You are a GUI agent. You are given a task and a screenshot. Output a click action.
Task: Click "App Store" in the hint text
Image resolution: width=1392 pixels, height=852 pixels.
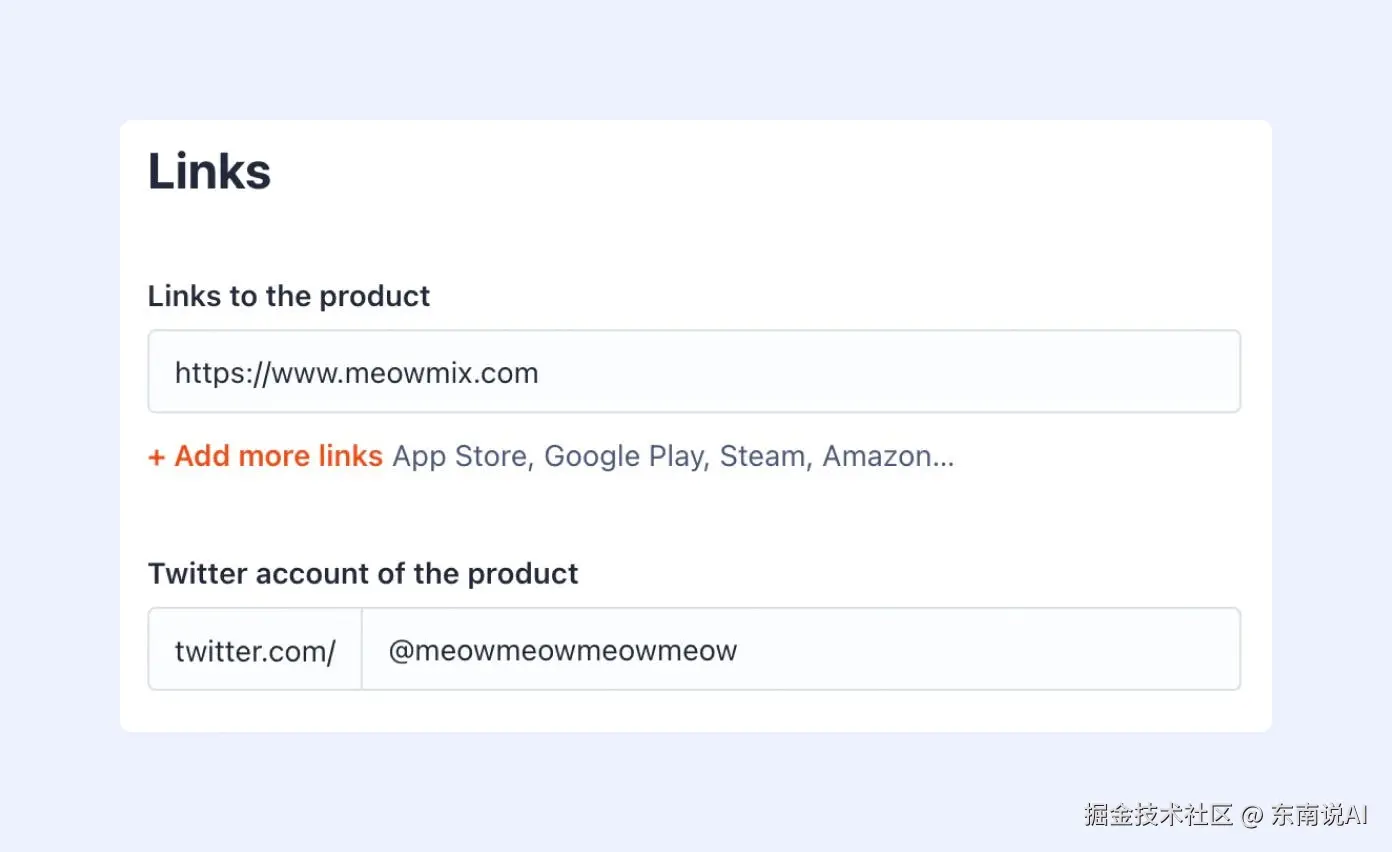click(x=461, y=456)
